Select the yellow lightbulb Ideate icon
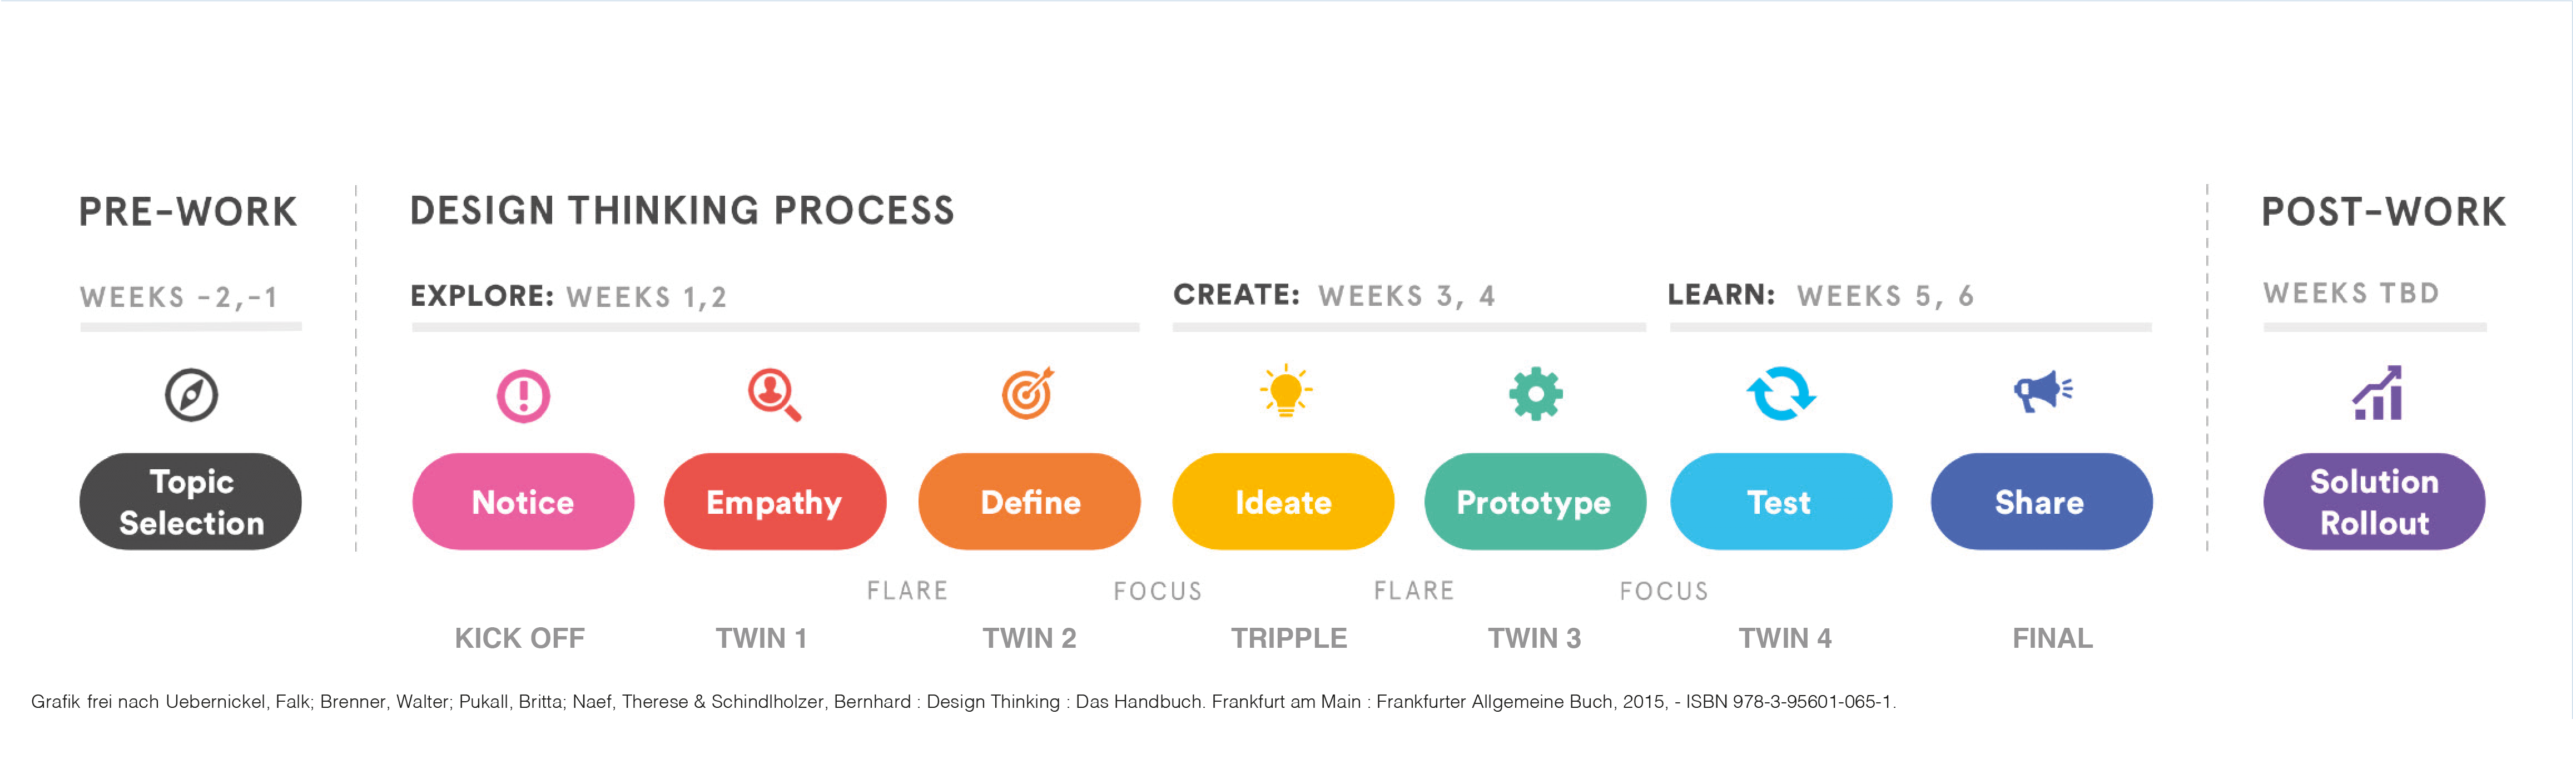Viewport: 2576px width, 759px height. click(1285, 390)
